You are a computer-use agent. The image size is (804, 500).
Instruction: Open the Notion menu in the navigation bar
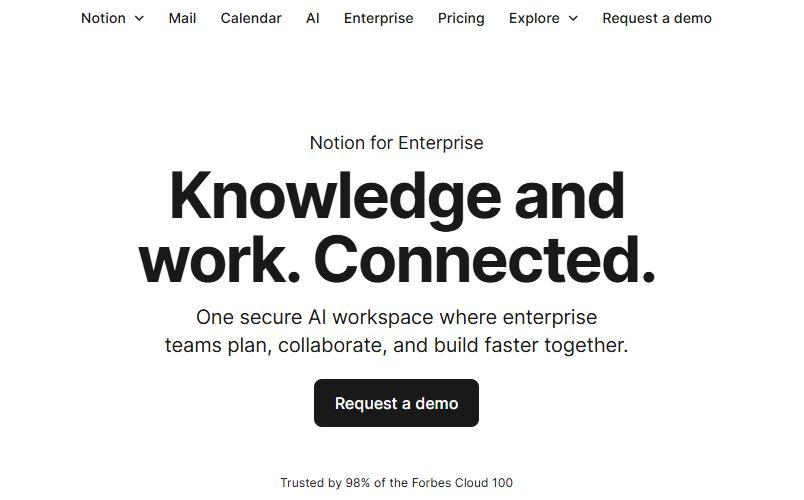103,18
